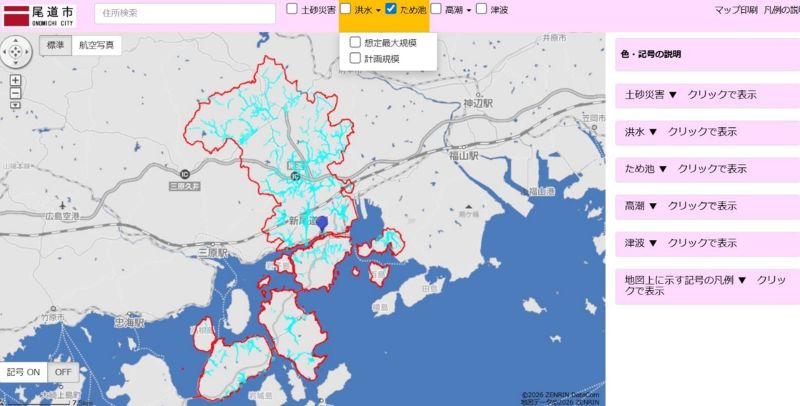The width and height of the screenshot is (800, 406).
Task: Uncheck the ため池 checkbox
Action: pyautogui.click(x=391, y=9)
